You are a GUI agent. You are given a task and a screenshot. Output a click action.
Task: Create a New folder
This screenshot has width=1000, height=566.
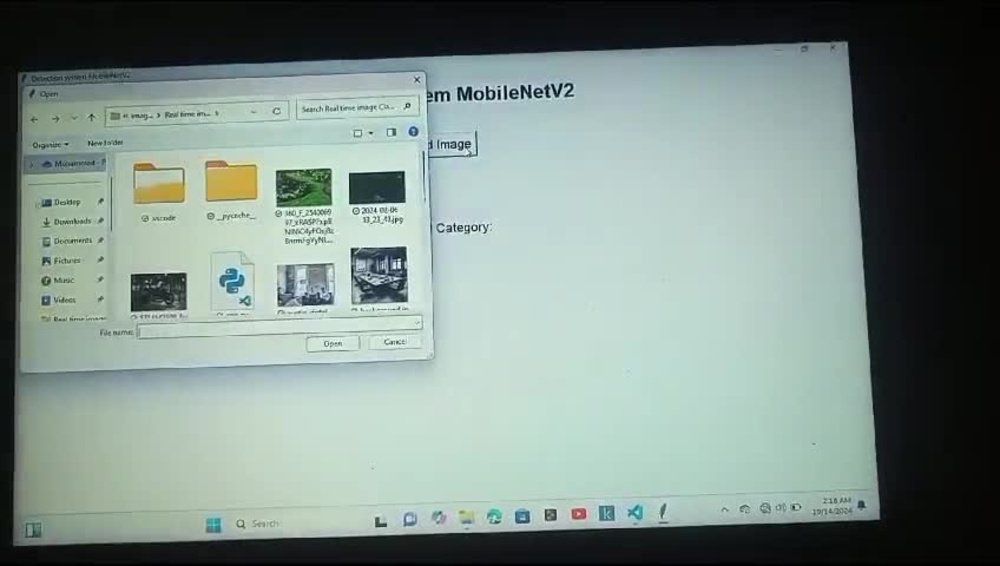pyautogui.click(x=105, y=143)
